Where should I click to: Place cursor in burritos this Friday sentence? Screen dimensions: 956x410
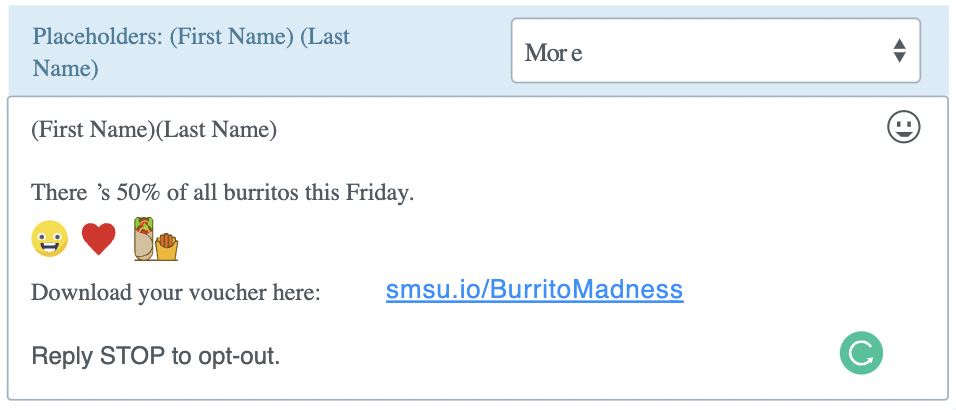(223, 193)
